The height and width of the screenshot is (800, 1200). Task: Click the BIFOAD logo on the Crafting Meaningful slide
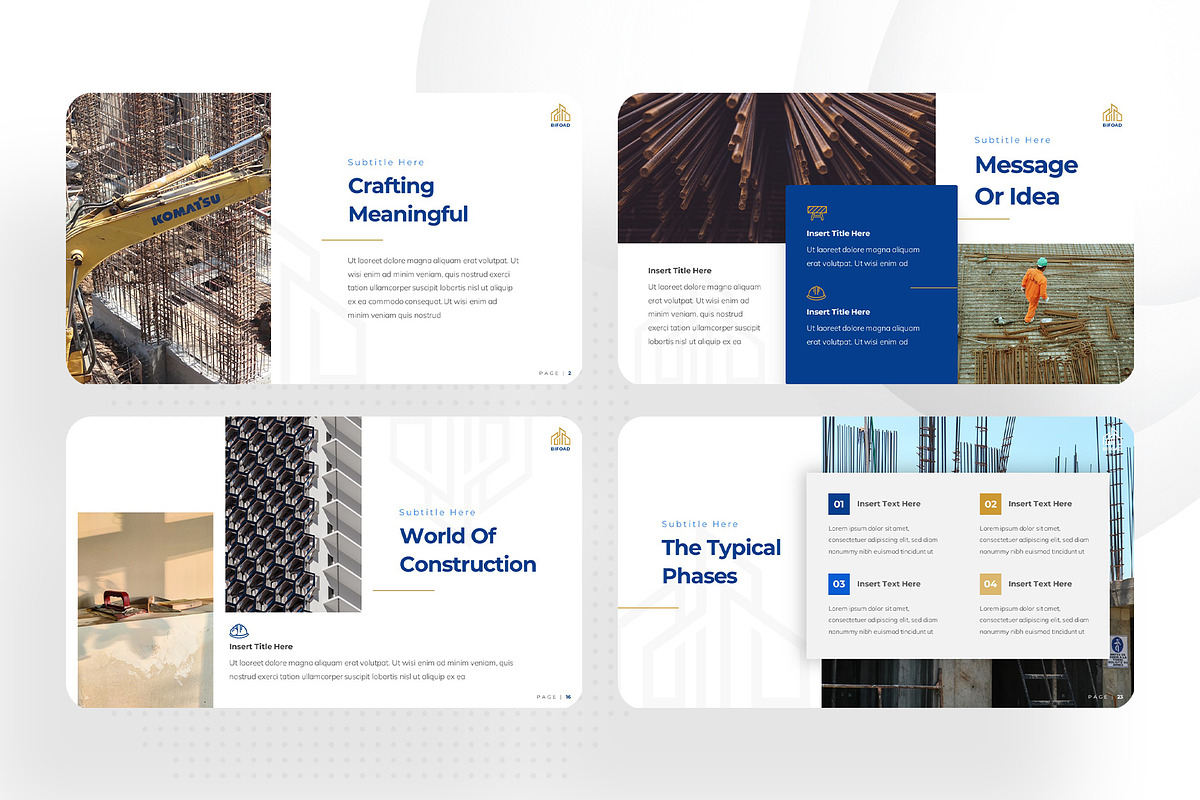[560, 116]
